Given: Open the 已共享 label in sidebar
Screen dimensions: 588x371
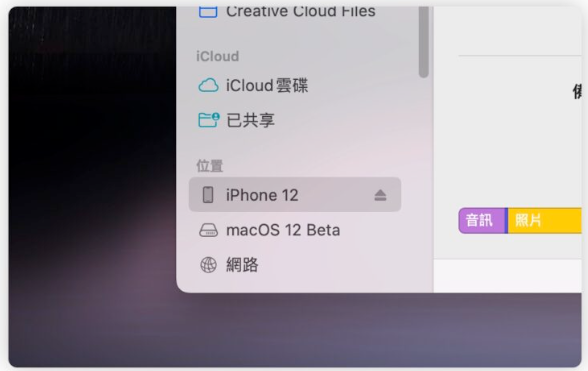Looking at the screenshot, I should 250,120.
